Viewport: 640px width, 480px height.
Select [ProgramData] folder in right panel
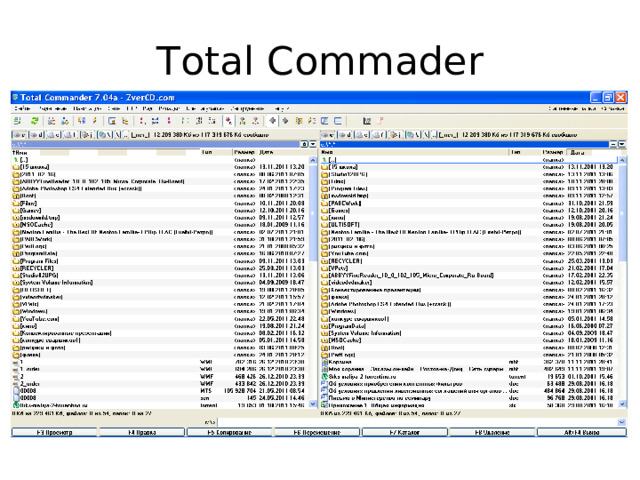point(469,326)
